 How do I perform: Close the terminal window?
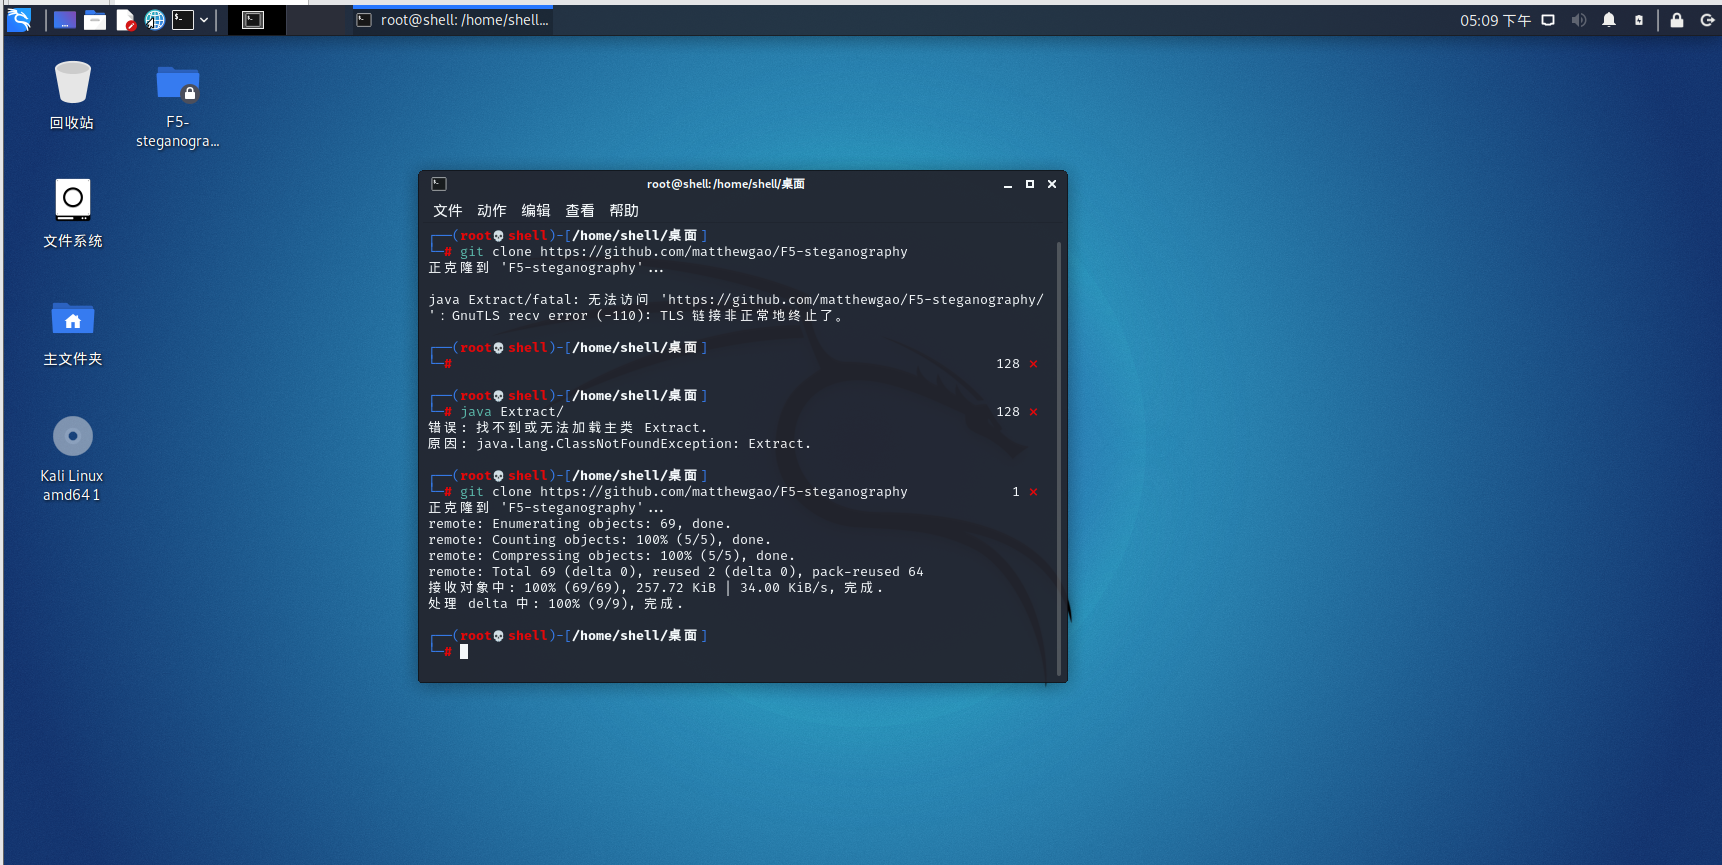pyautogui.click(x=1052, y=184)
